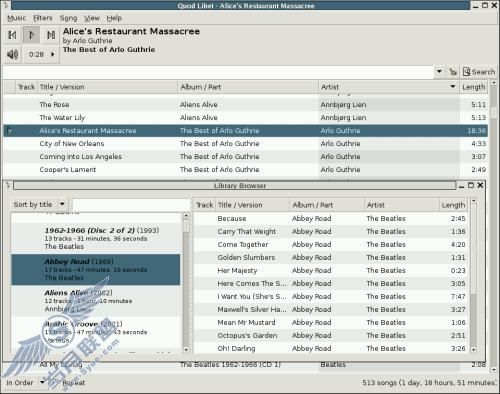Select Octopus's Garden track row
The height and width of the screenshot is (394, 500).
[331, 336]
